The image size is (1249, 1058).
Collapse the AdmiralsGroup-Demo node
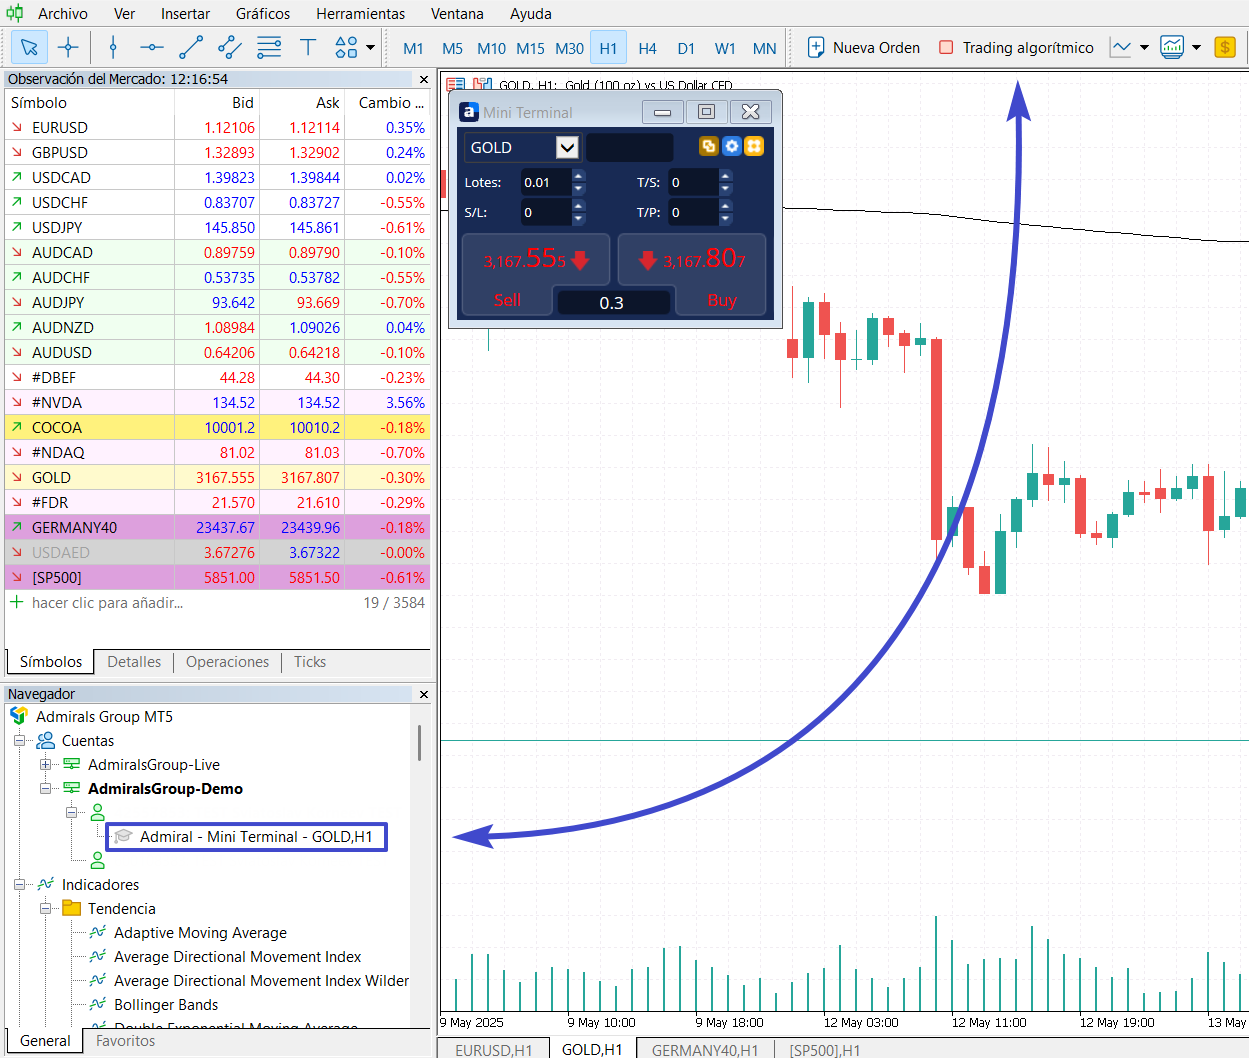(45, 788)
